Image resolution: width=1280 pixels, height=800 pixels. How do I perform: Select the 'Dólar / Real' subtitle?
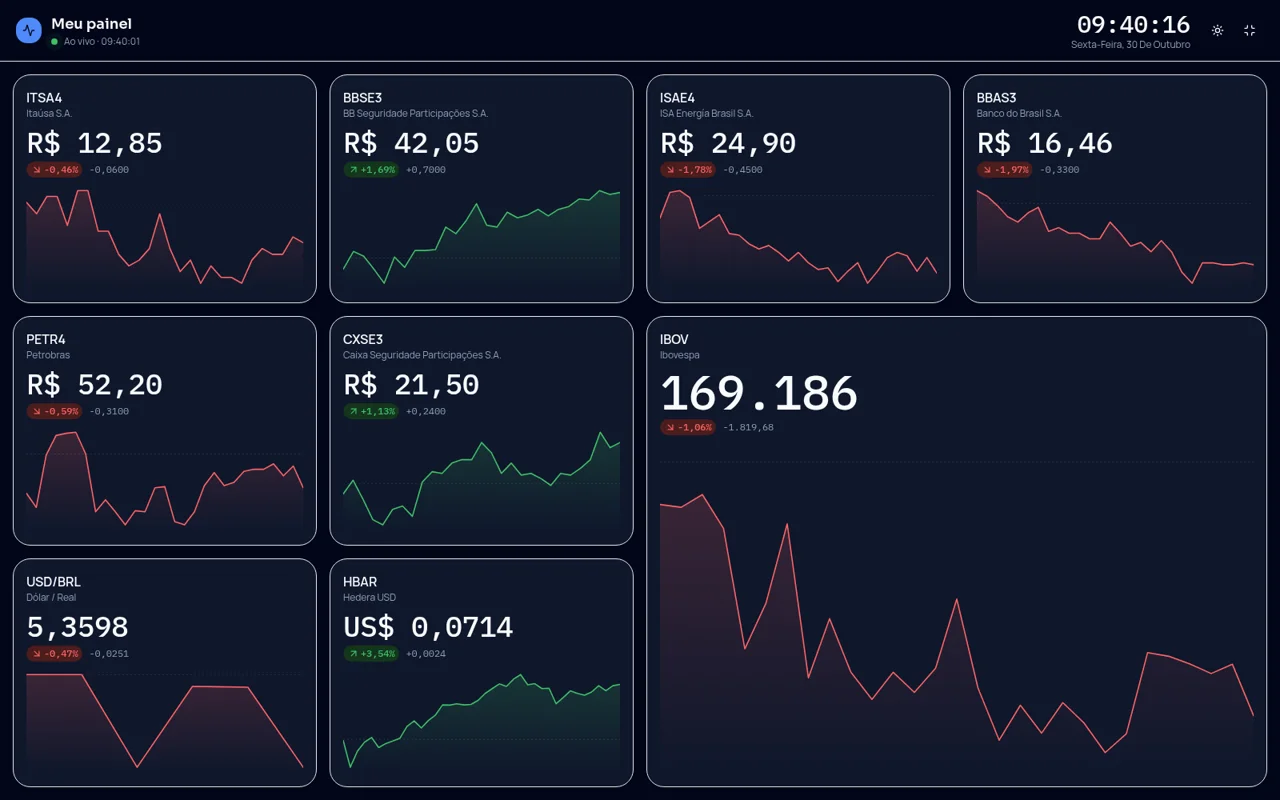[x=52, y=598]
